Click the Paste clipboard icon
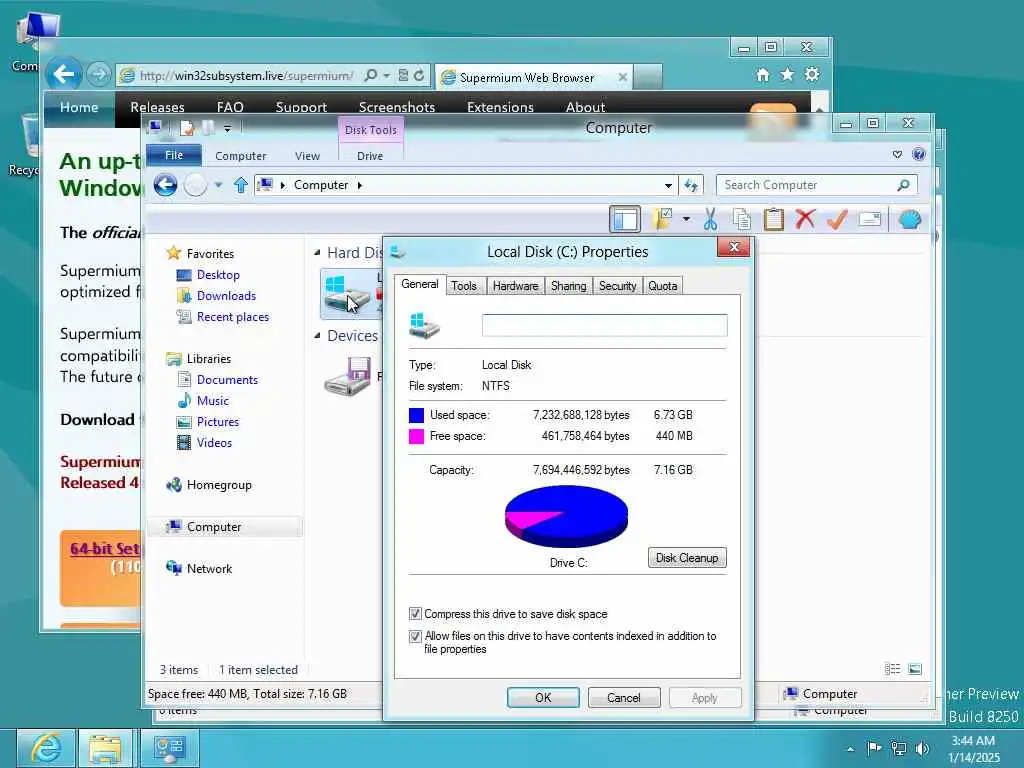This screenshot has width=1024, height=768. pos(773,219)
